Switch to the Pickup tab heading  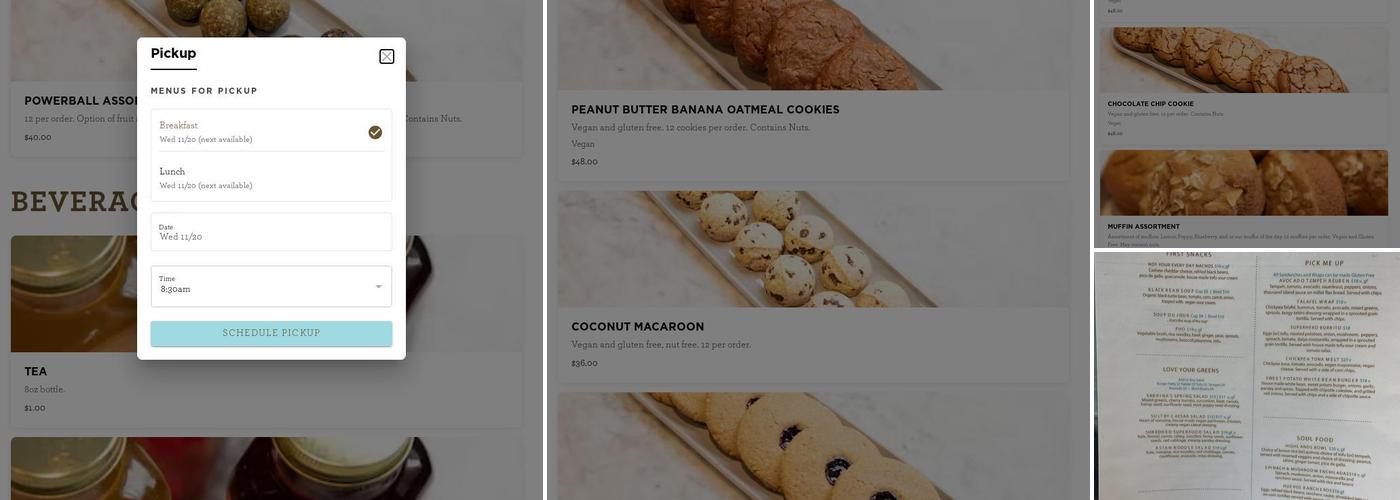click(173, 54)
